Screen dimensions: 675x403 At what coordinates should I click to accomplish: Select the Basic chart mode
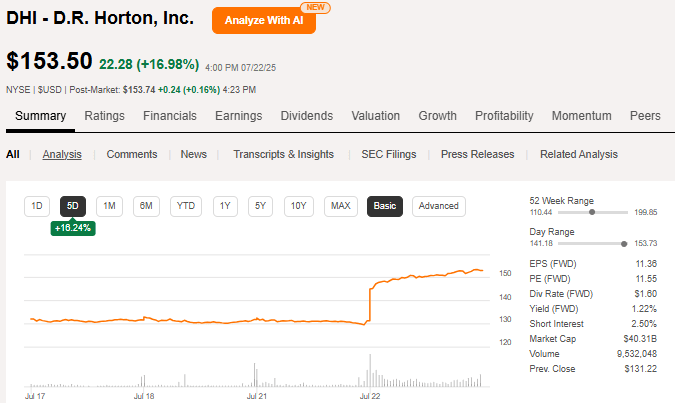(x=385, y=206)
